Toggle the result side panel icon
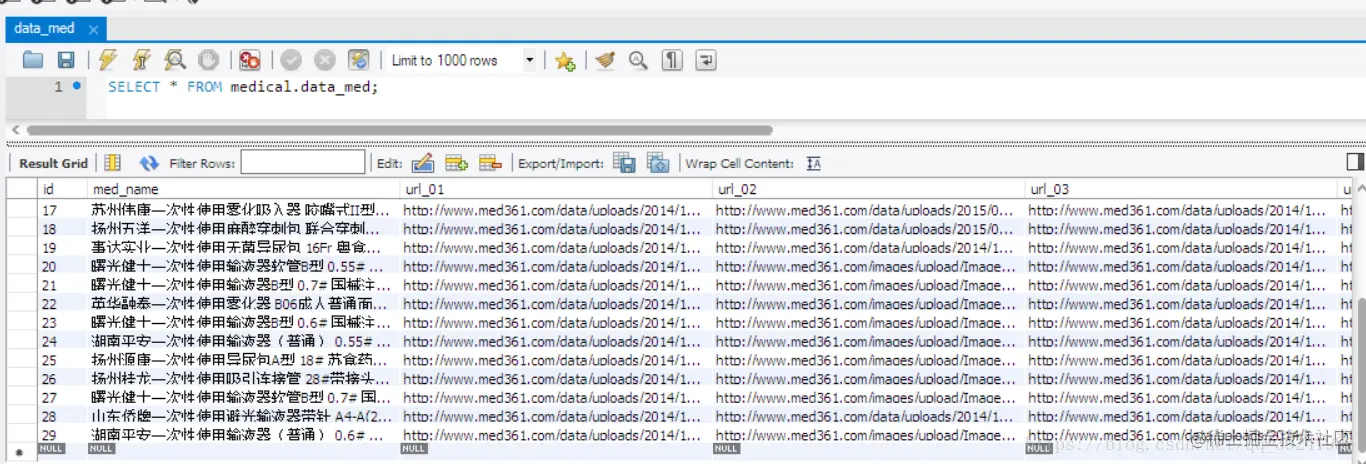This screenshot has width=1366, height=464. (x=1355, y=162)
